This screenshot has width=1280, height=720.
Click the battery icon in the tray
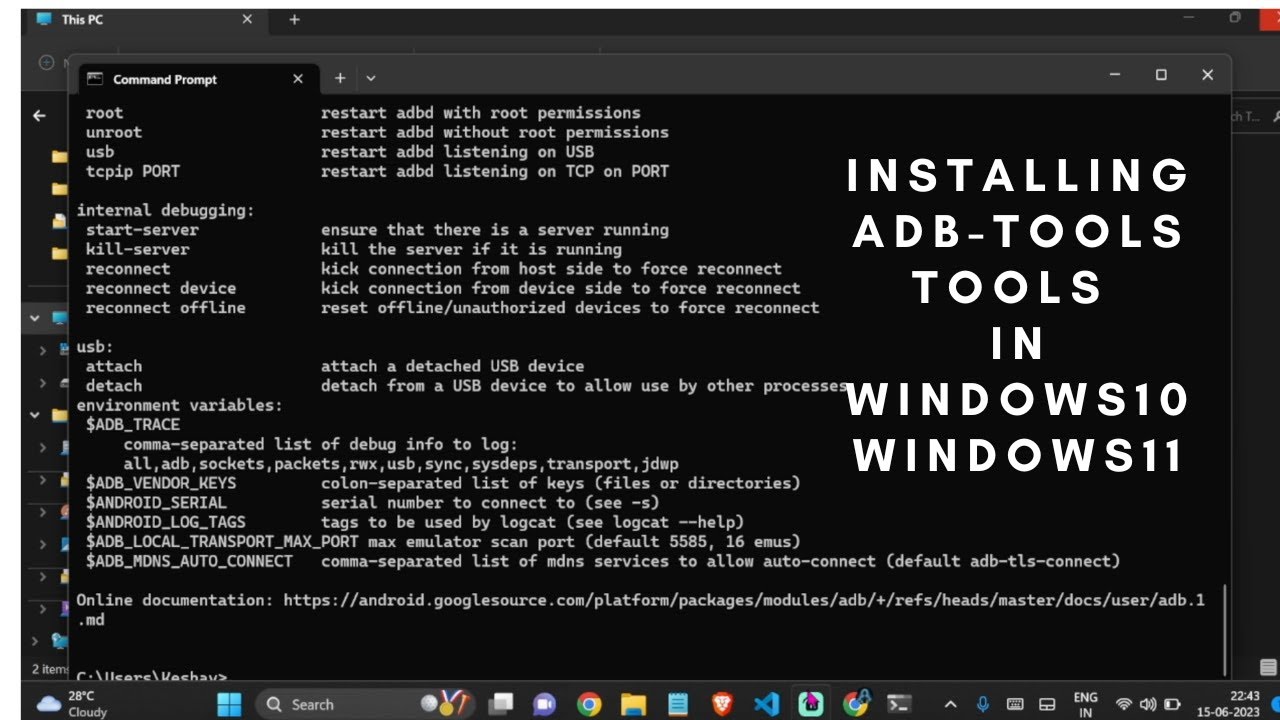[1172, 704]
